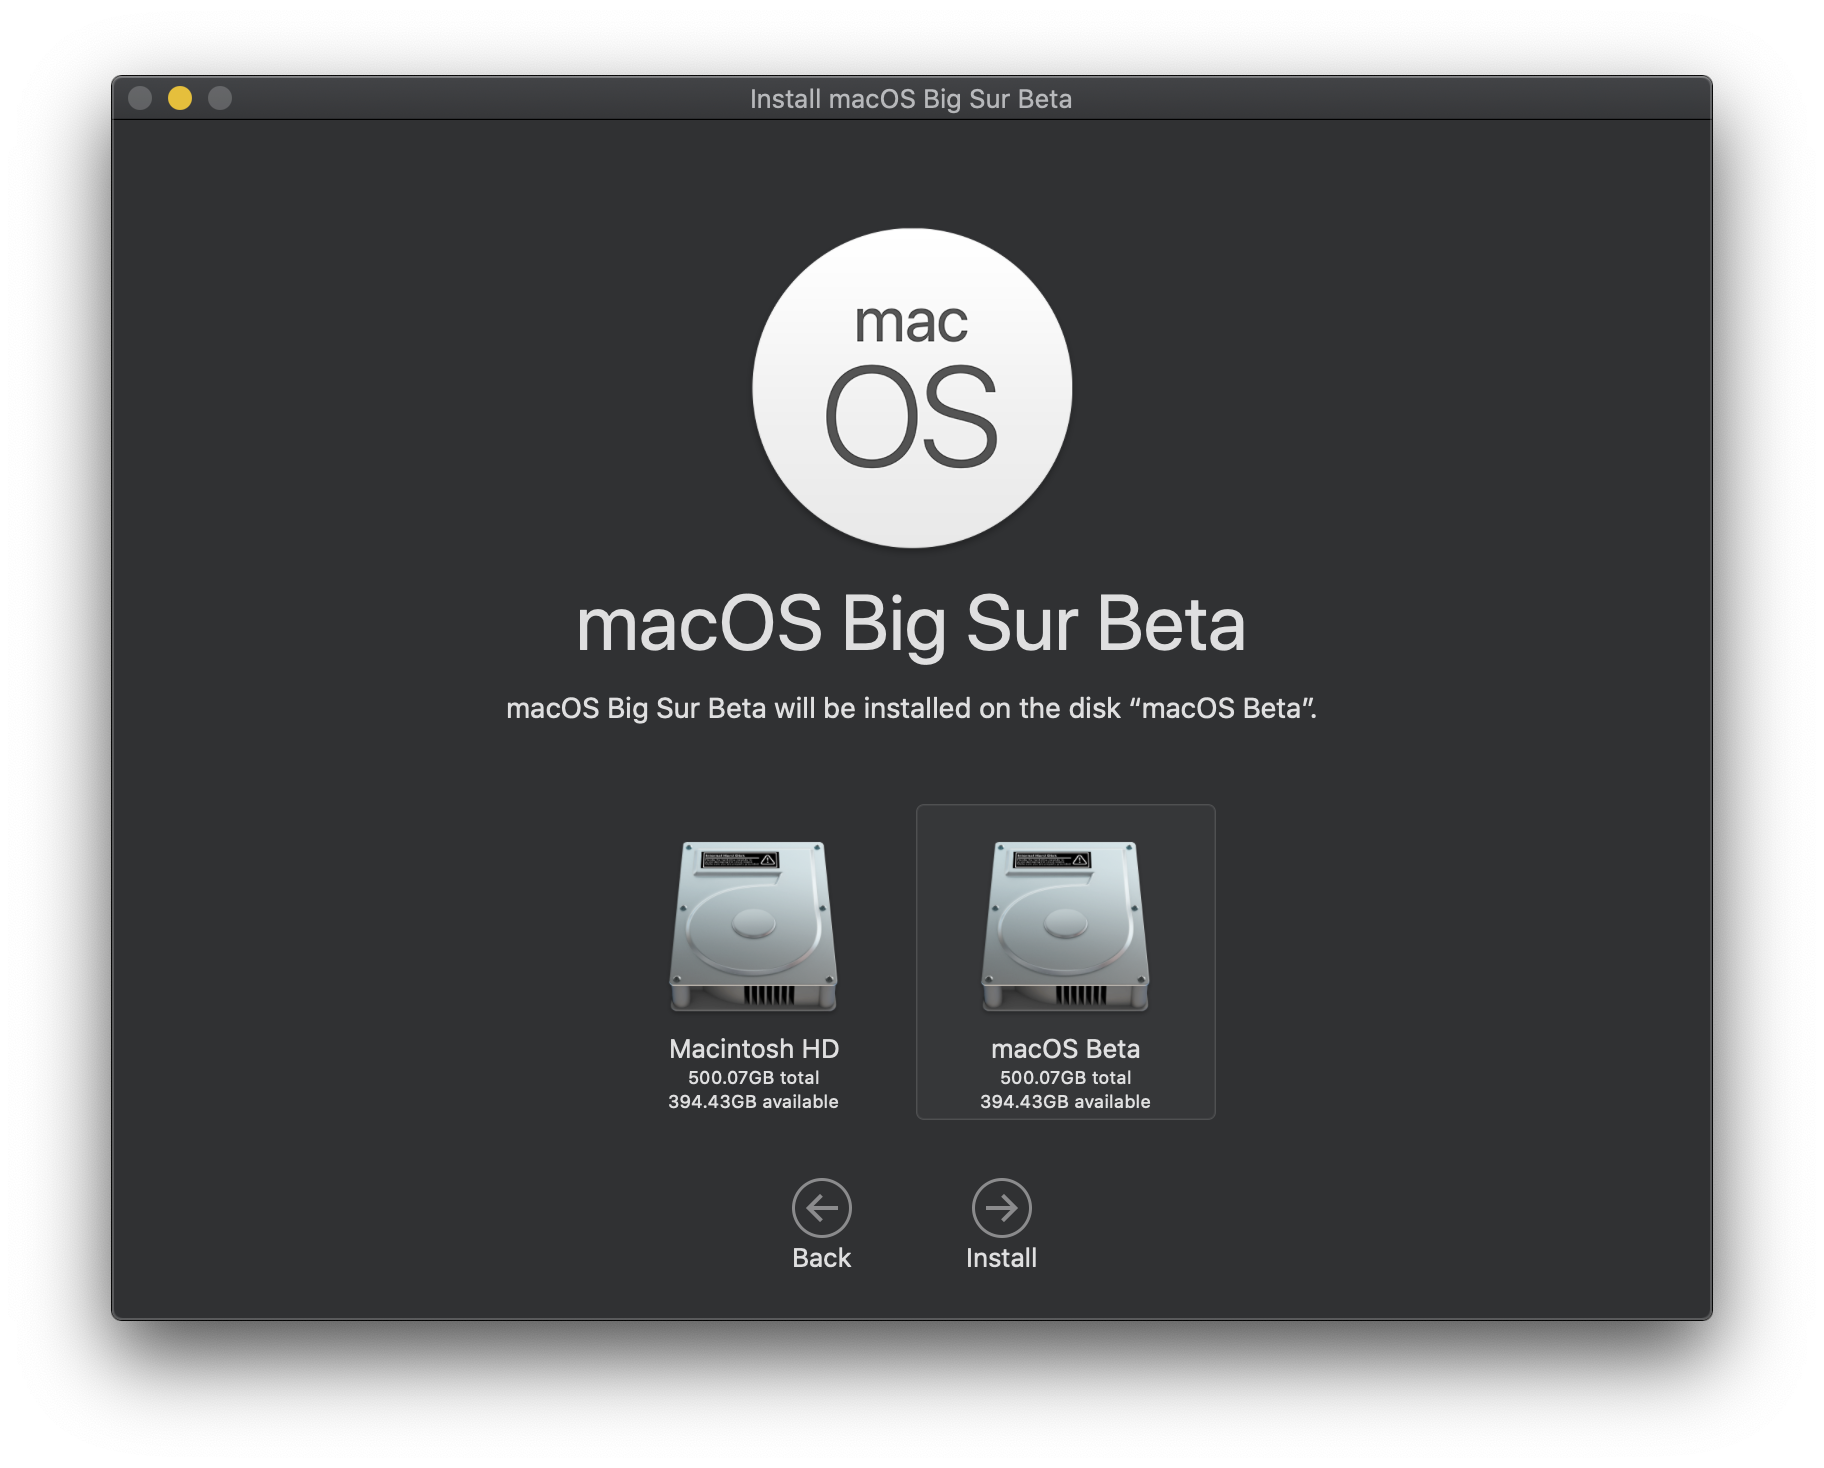Click the large macOS logo

point(912,388)
